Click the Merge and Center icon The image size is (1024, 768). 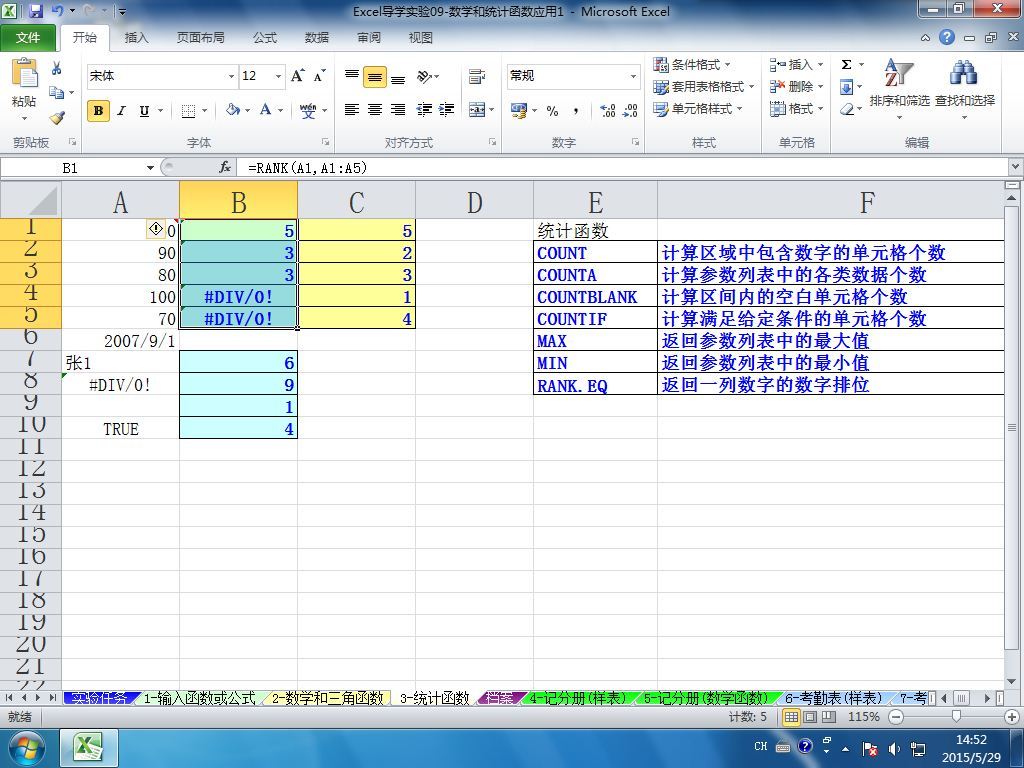point(477,110)
